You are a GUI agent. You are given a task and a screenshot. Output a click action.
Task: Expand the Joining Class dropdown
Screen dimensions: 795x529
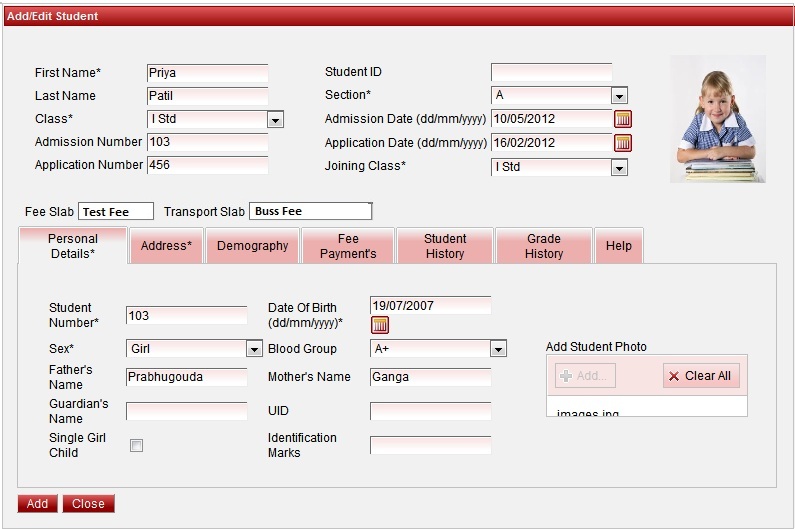tap(619, 168)
